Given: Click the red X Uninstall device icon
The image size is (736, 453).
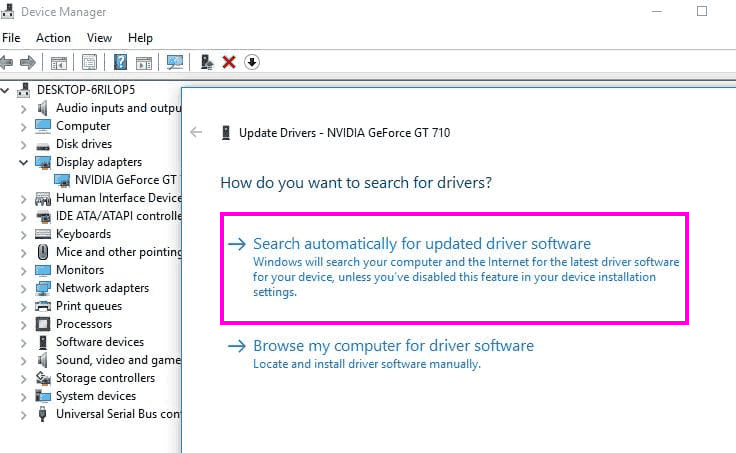Looking at the screenshot, I should click(229, 62).
